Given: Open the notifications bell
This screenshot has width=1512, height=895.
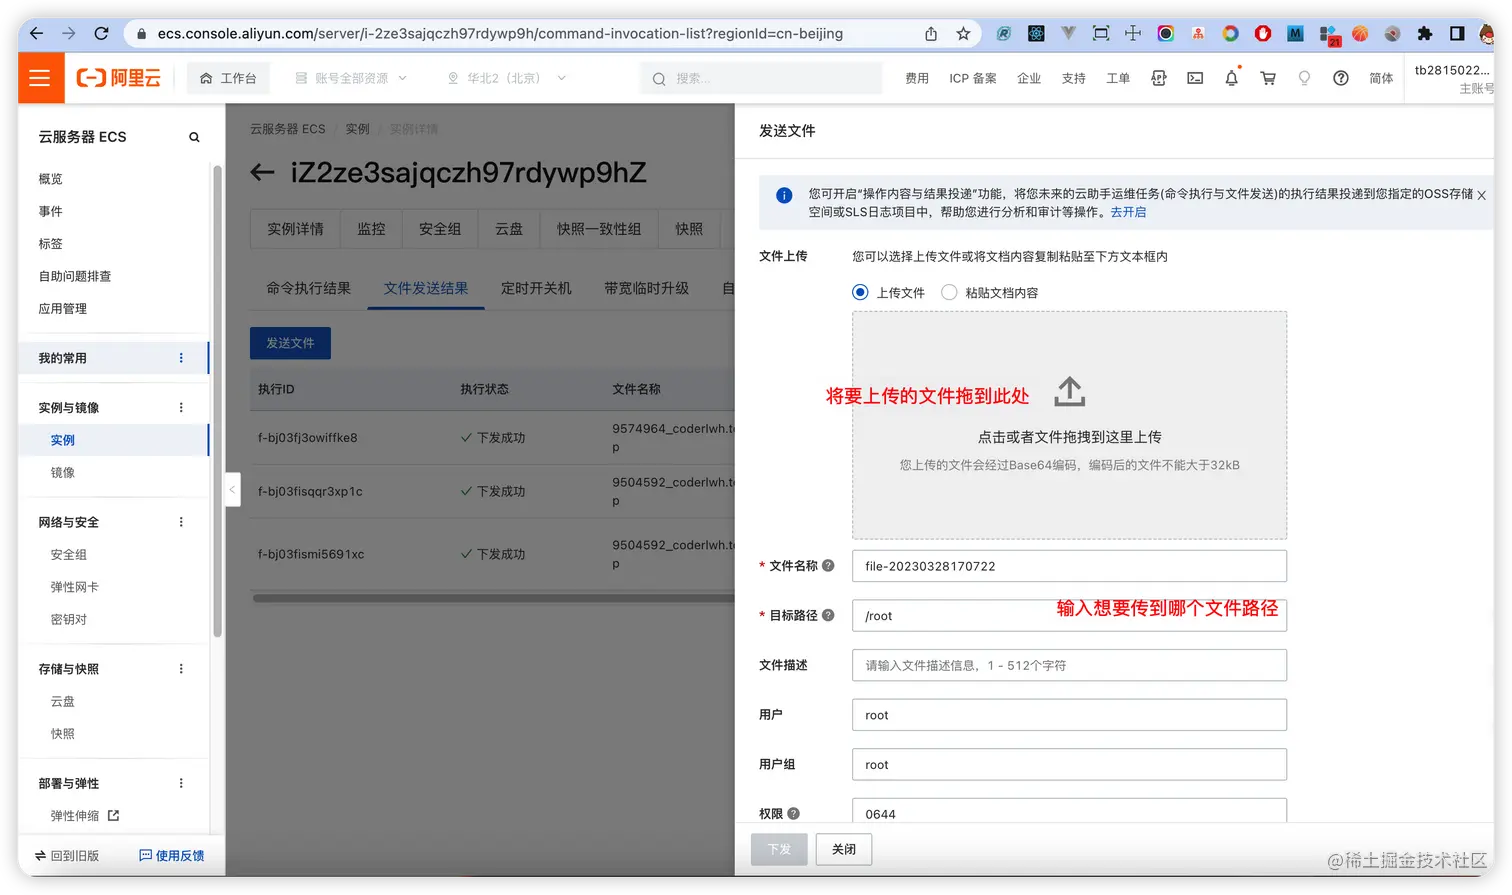Looking at the screenshot, I should [x=1231, y=78].
